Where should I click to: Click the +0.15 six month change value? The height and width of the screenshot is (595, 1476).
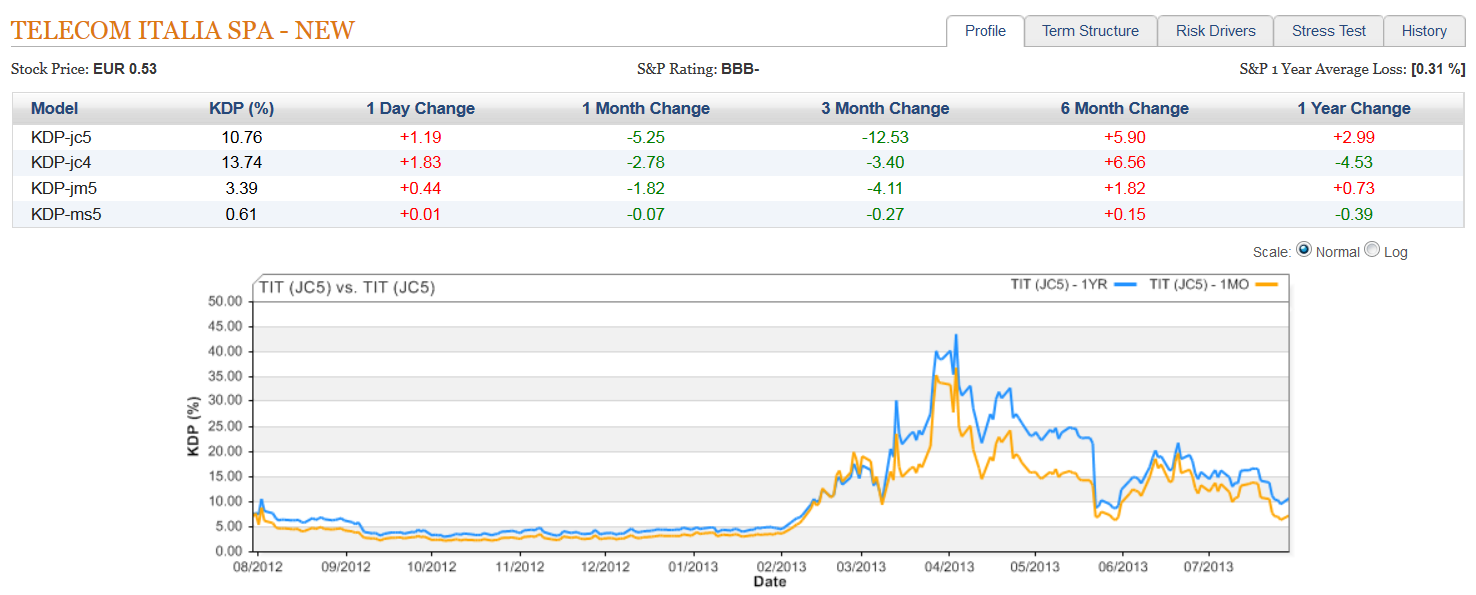coord(1125,214)
